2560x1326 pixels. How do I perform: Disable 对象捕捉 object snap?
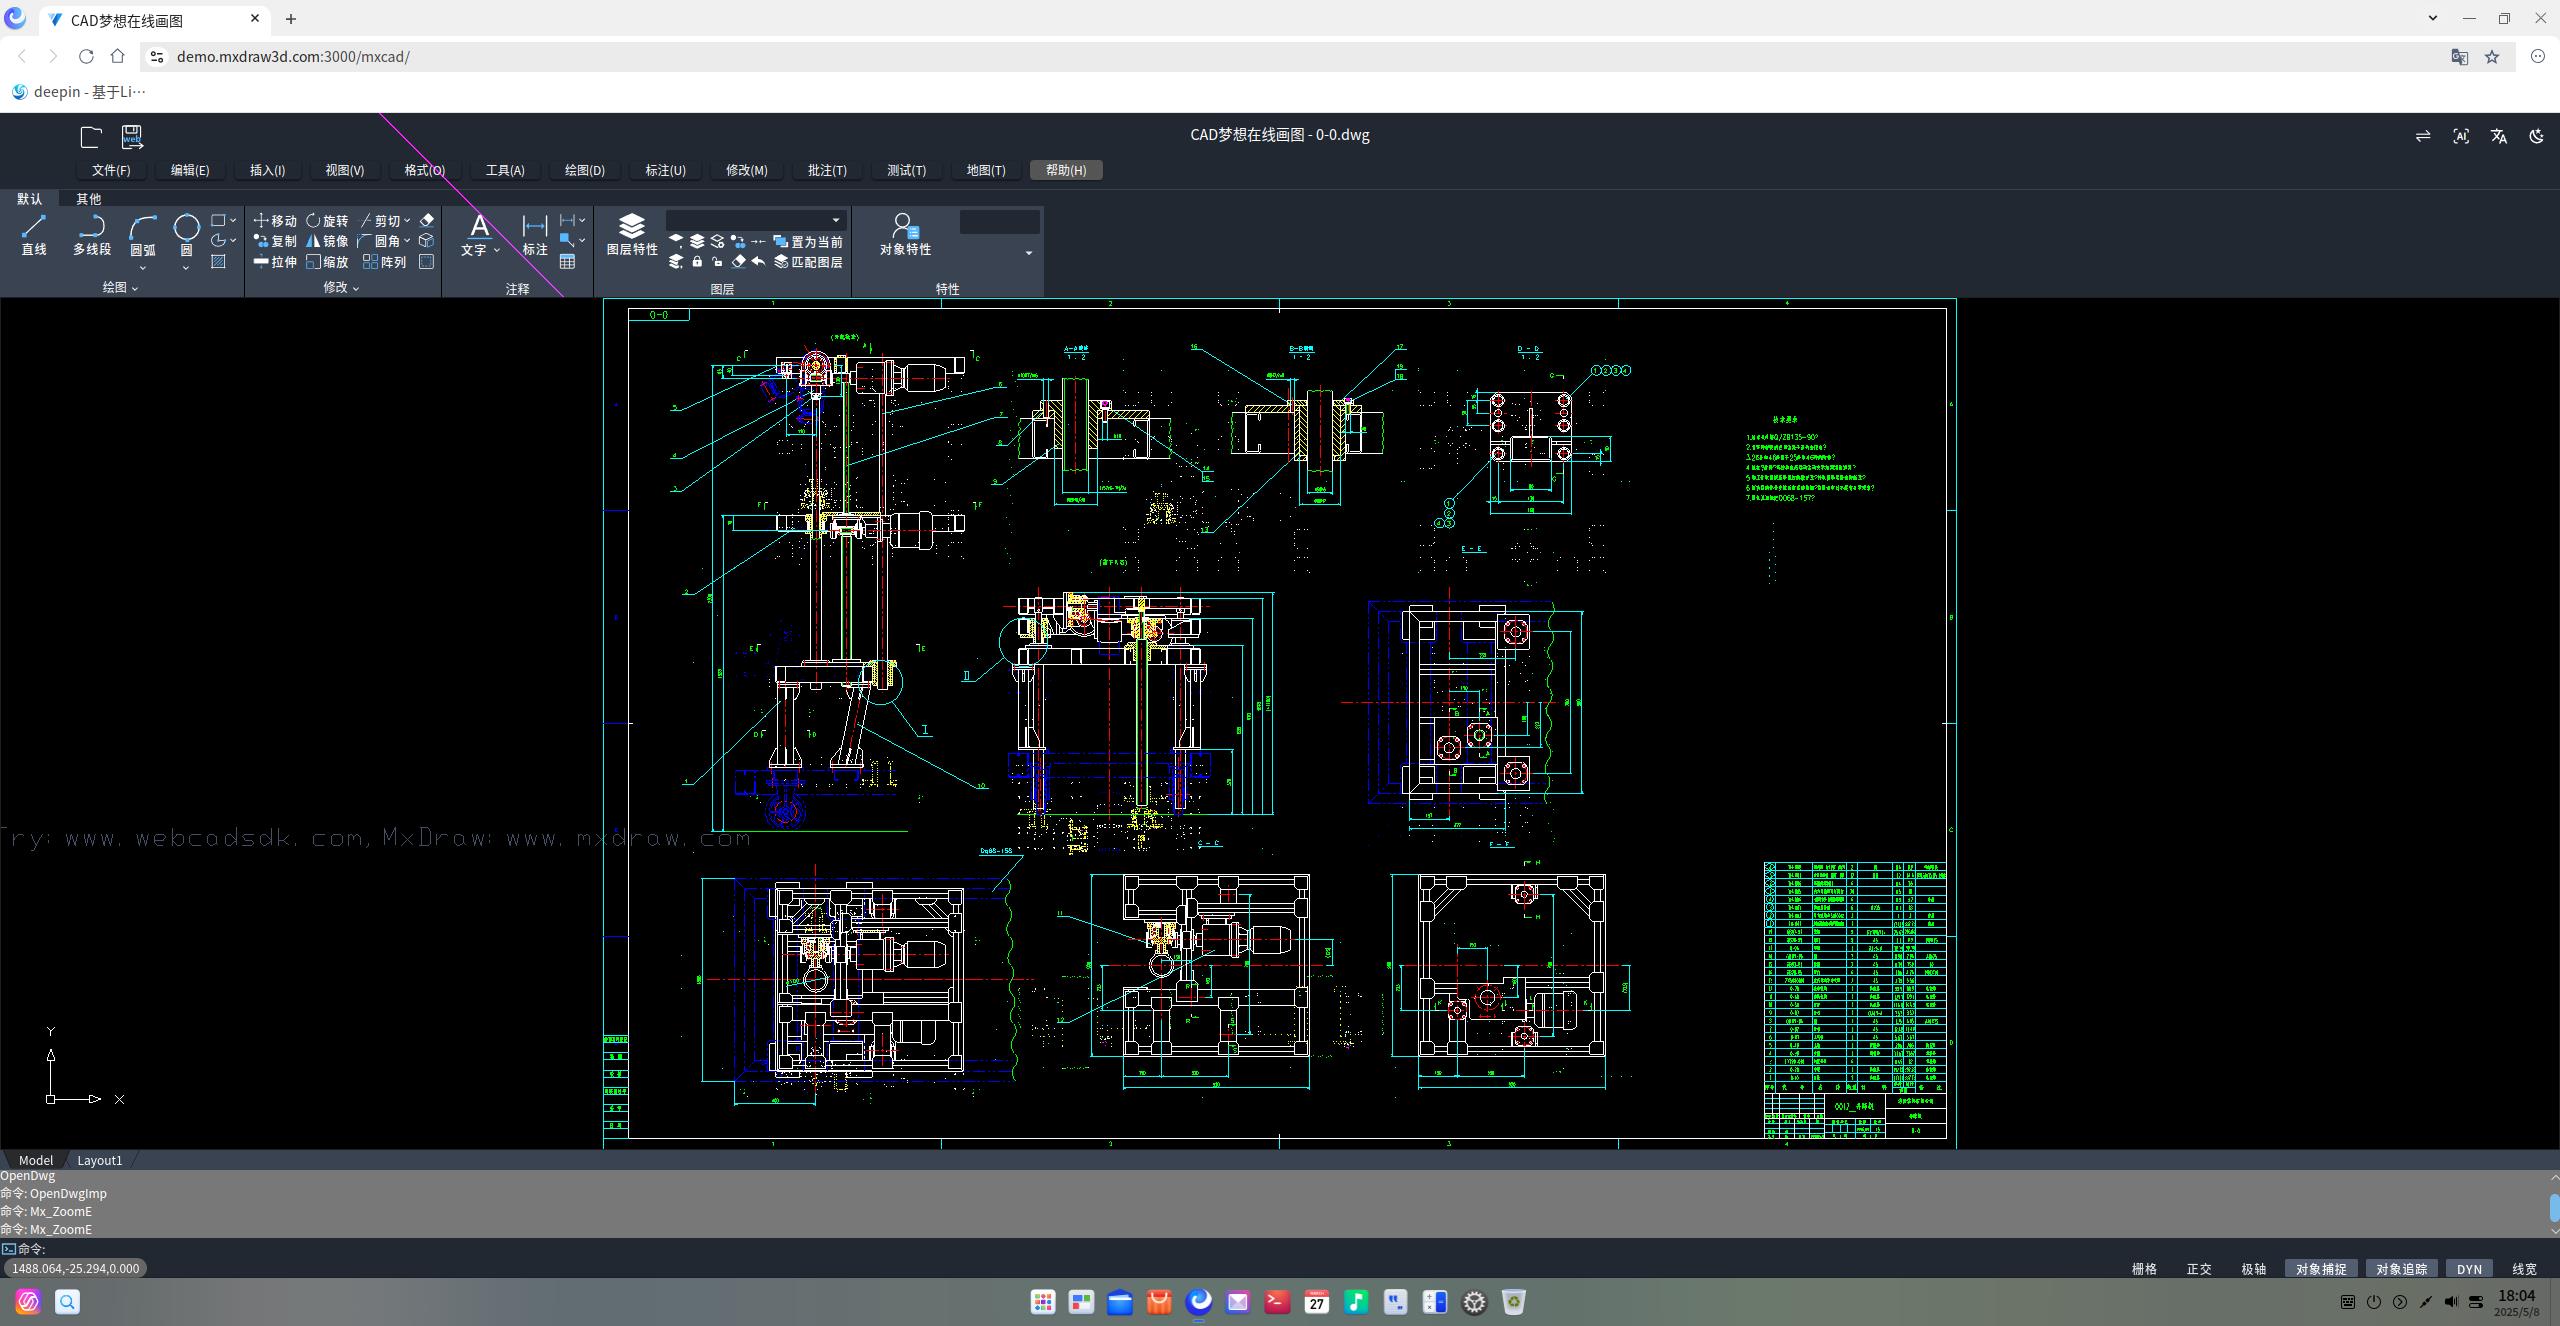point(2320,1269)
